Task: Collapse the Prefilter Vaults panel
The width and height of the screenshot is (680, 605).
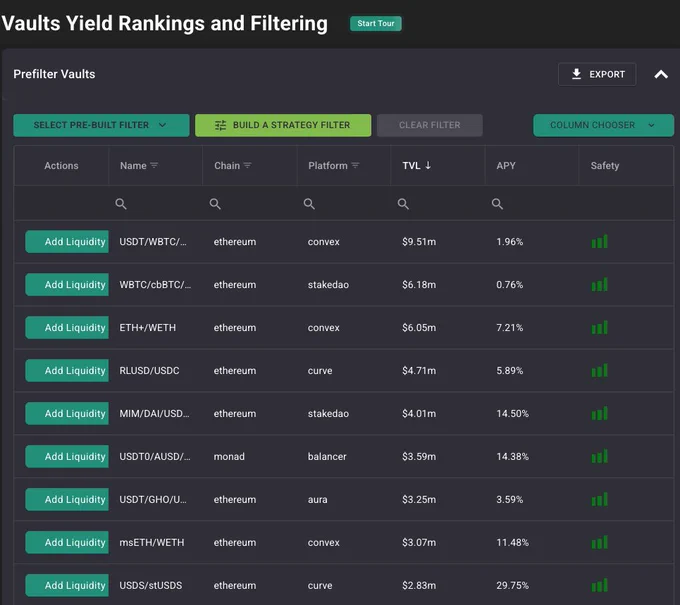Action: coord(661,74)
